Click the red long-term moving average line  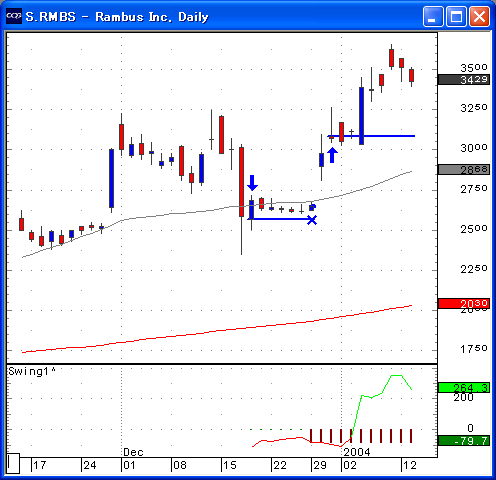217,331
